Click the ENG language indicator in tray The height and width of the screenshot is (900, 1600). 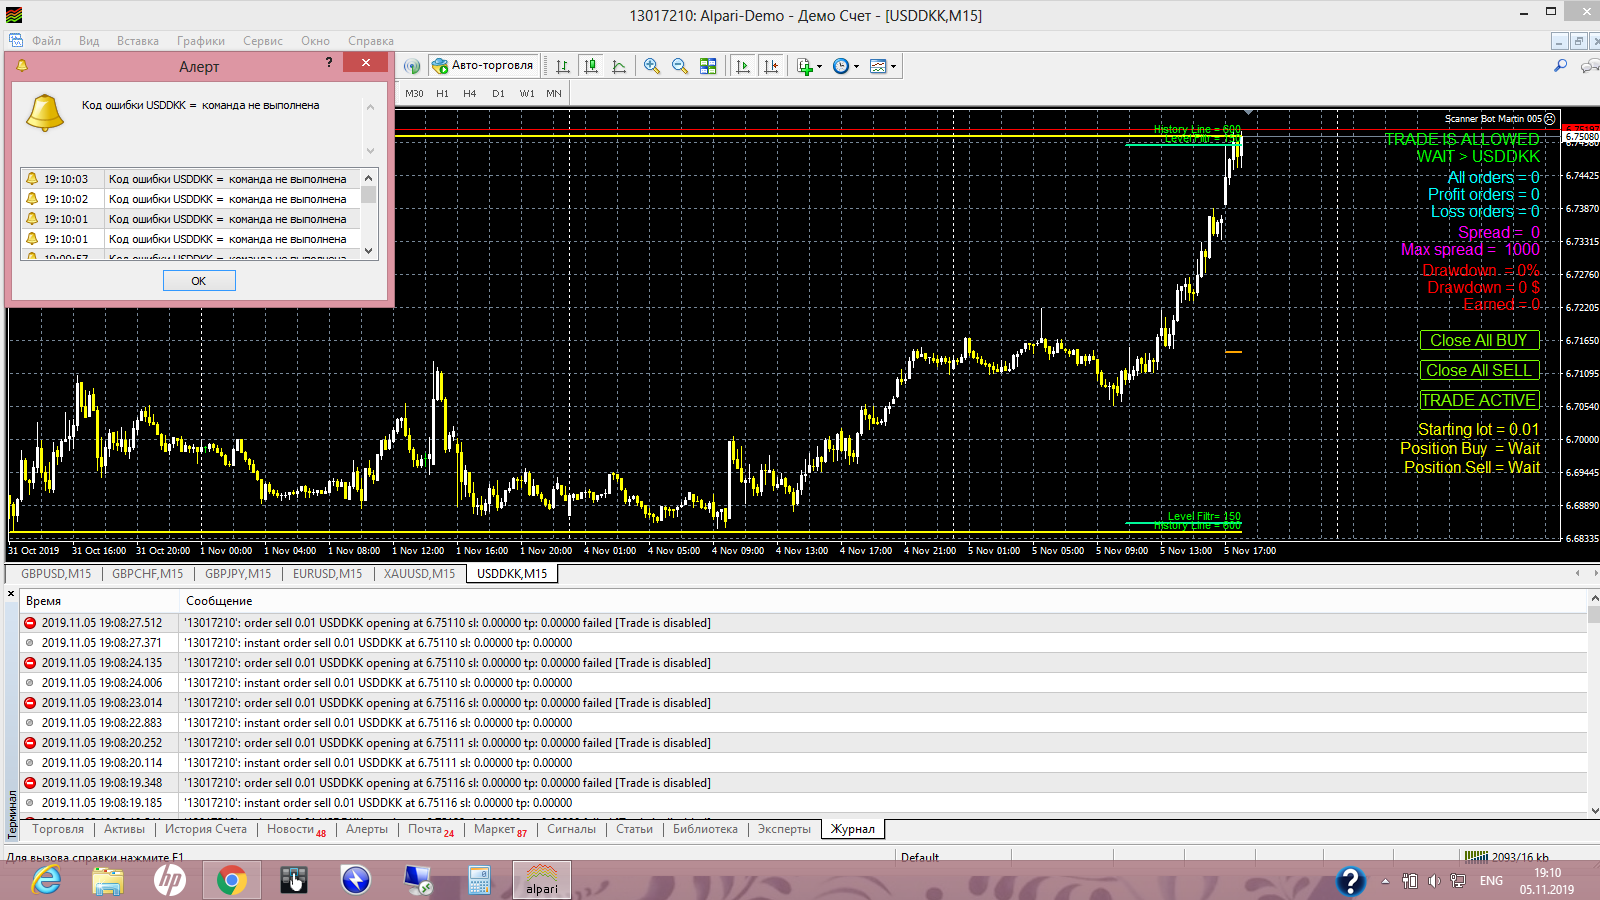click(x=1491, y=881)
